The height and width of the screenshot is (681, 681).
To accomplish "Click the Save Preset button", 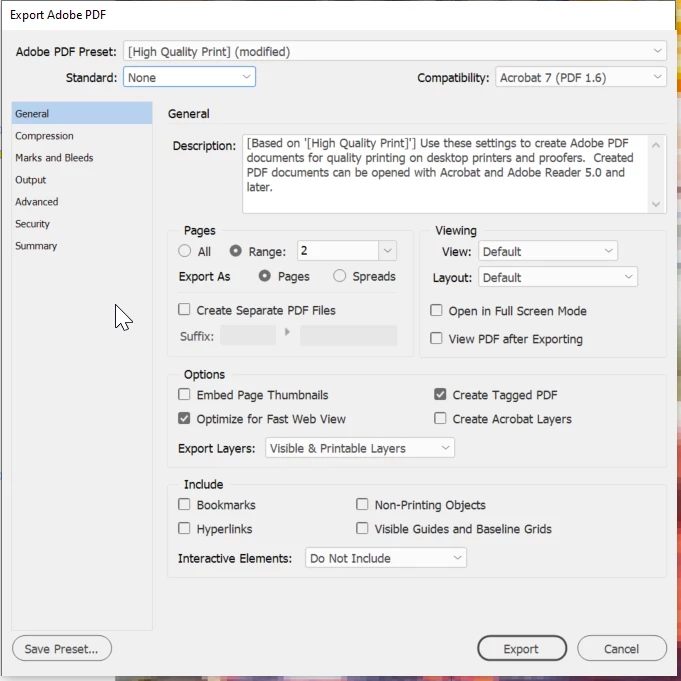I will 62,648.
